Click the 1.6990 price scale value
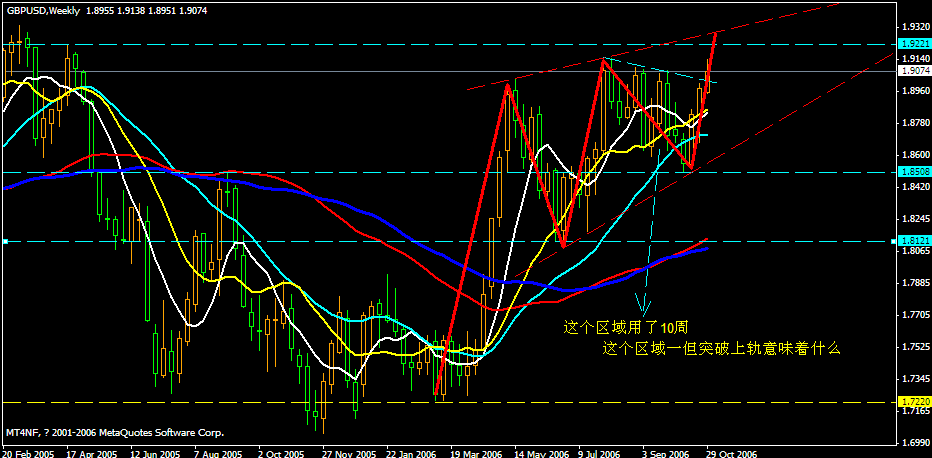932x458 pixels. [914, 443]
